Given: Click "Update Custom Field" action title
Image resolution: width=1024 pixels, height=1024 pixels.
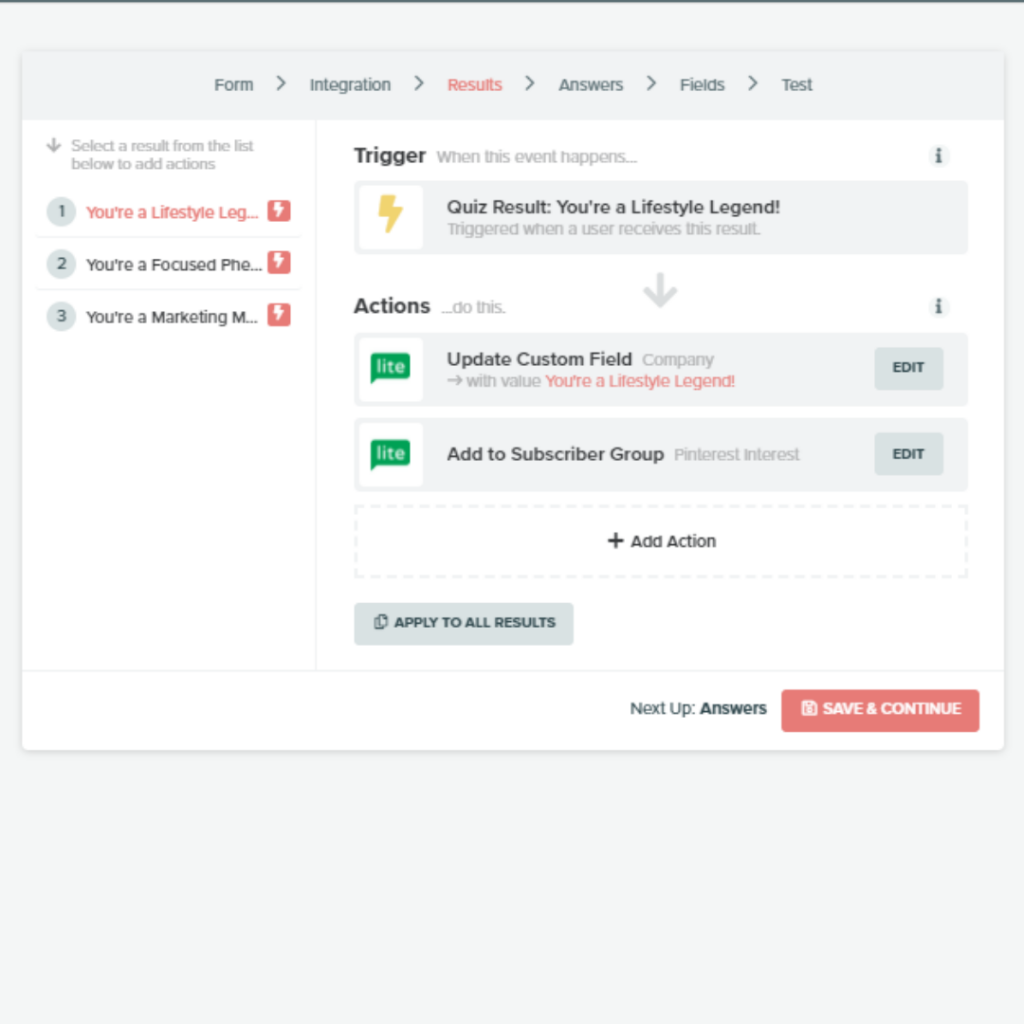Looking at the screenshot, I should point(539,359).
